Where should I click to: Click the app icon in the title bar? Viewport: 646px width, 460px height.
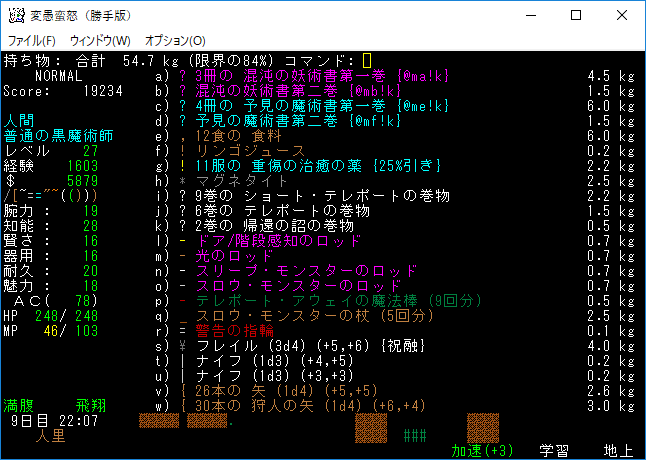pyautogui.click(x=15, y=15)
